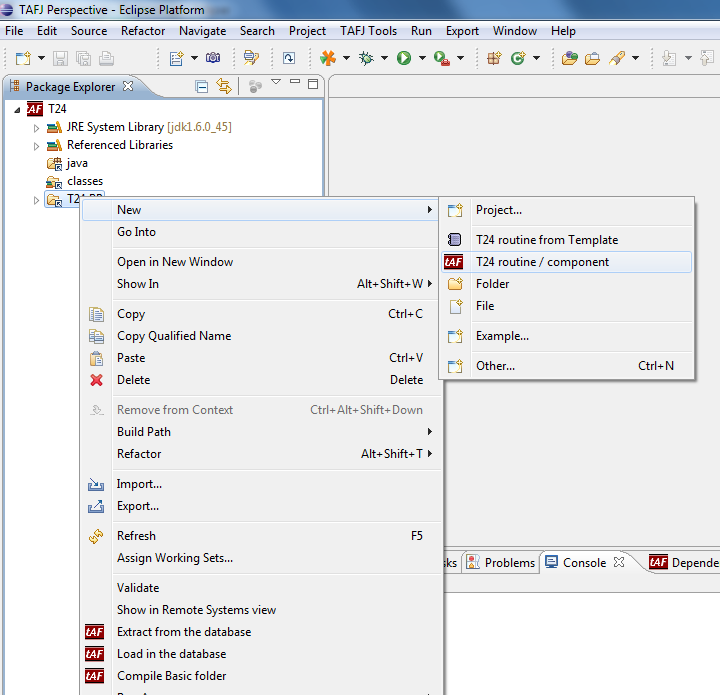Viewport: 720px width, 695px height.
Task: Expand the JRE System Library node
Action: coord(37,128)
